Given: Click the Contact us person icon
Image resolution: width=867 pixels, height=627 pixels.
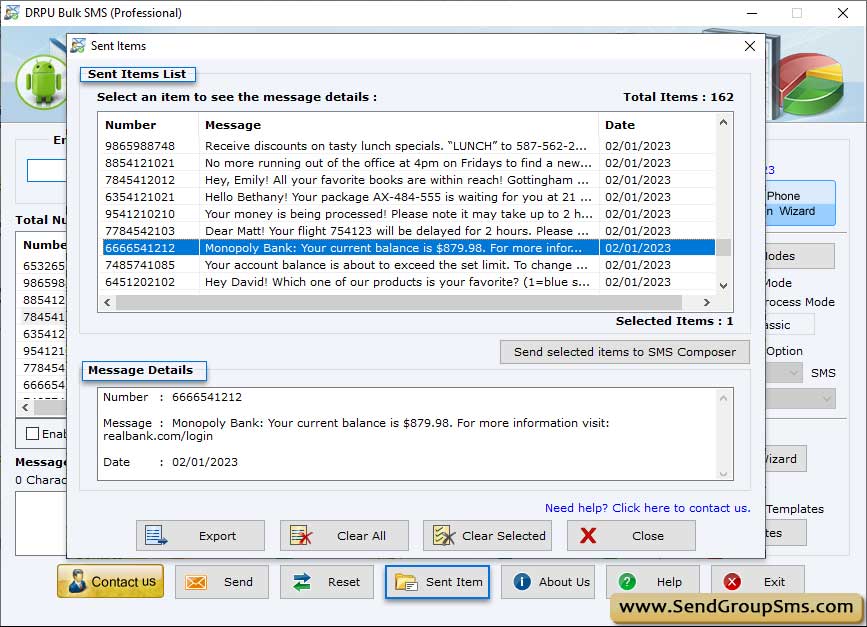Looking at the screenshot, I should (77, 582).
